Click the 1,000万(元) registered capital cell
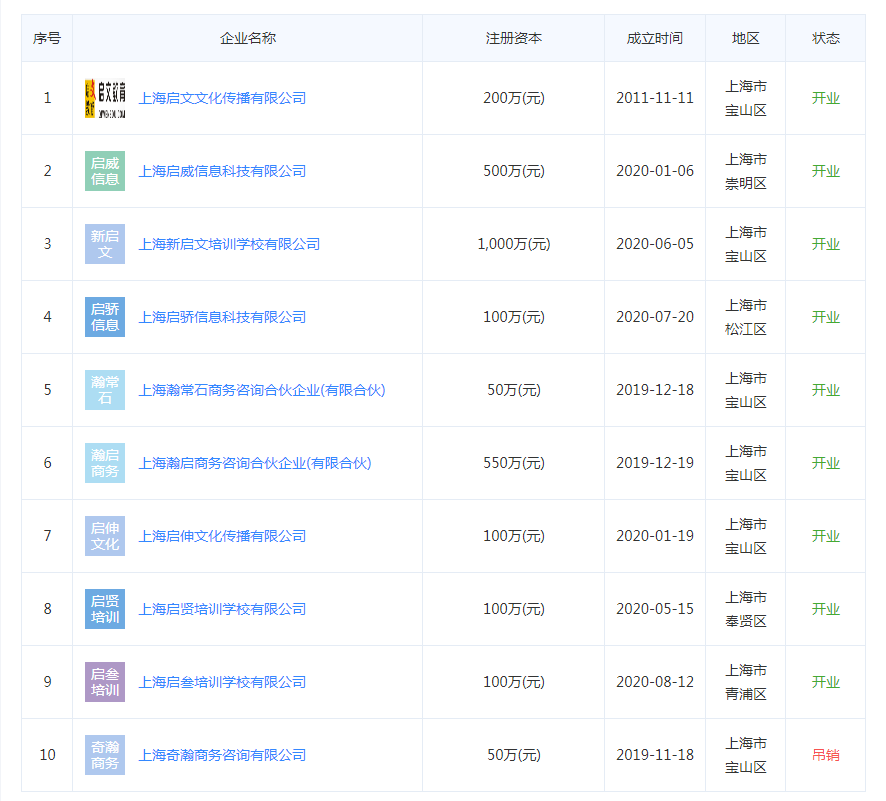Image resolution: width=886 pixels, height=801 pixels. coord(513,244)
